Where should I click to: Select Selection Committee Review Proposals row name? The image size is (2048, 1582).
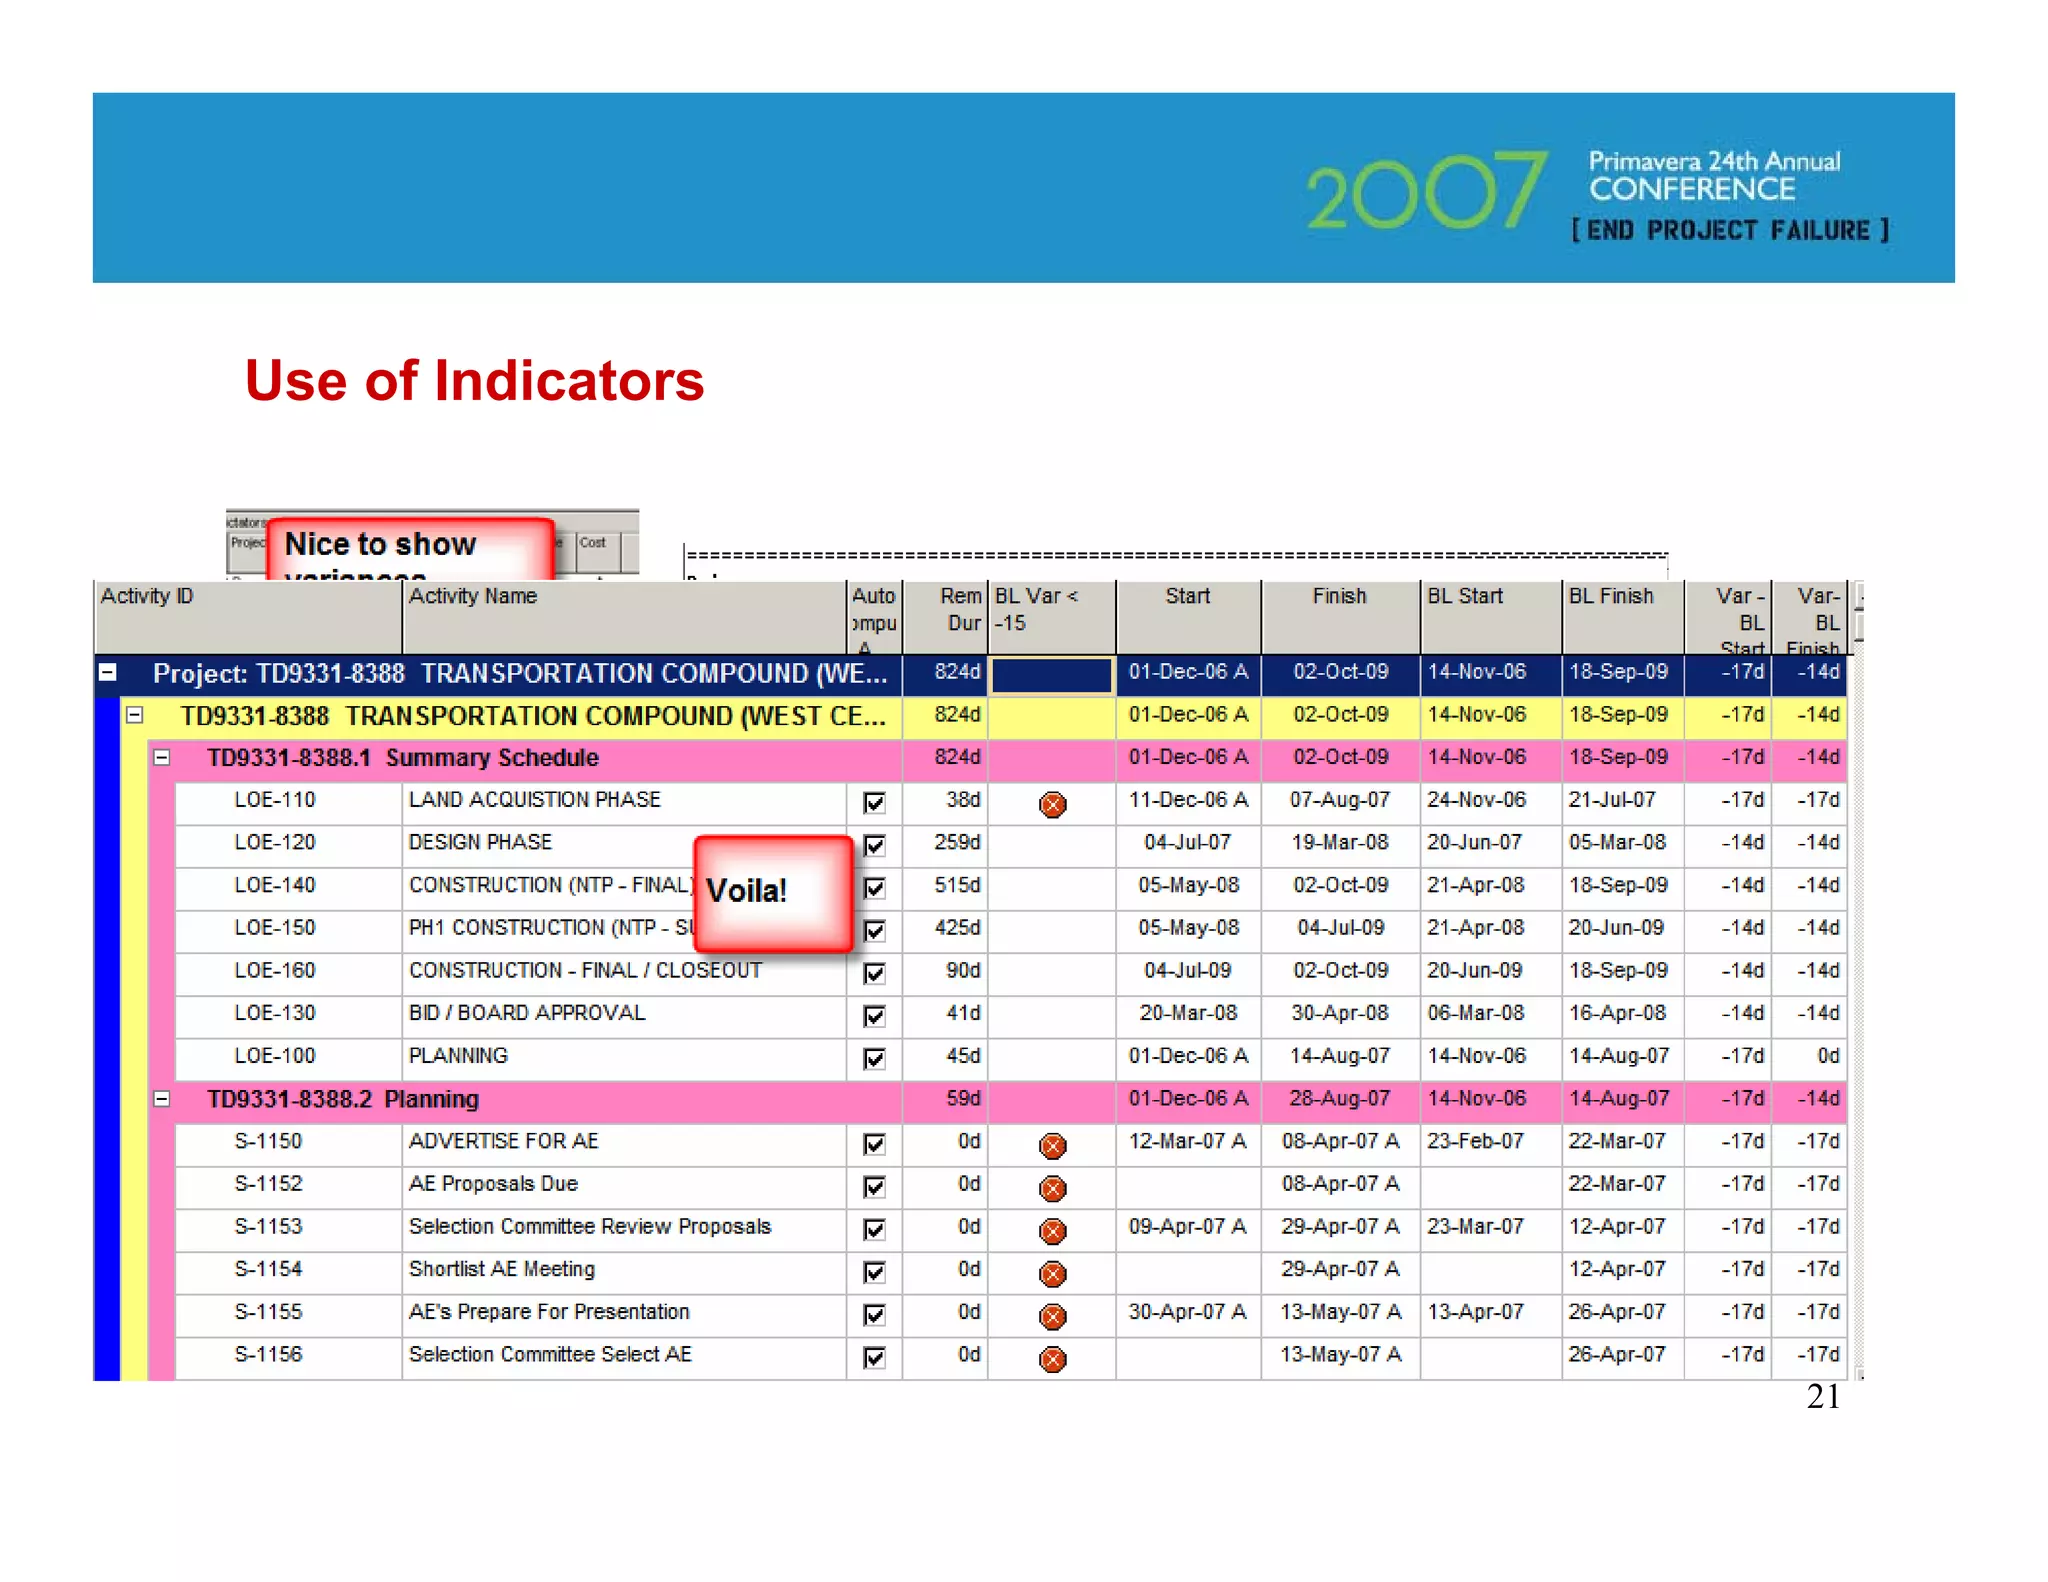tap(590, 1227)
